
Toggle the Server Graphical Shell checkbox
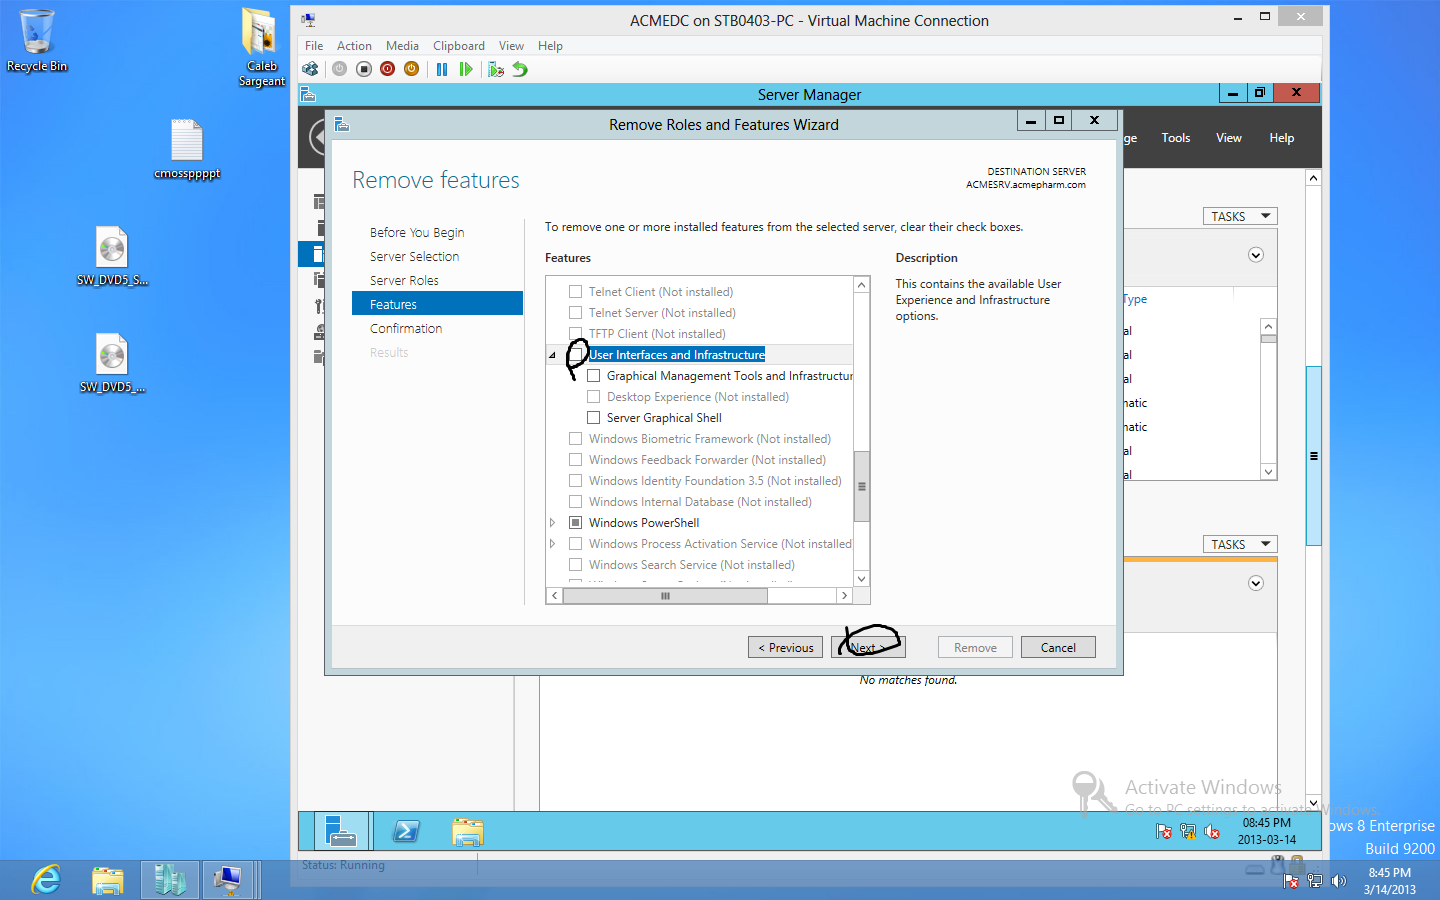click(594, 418)
